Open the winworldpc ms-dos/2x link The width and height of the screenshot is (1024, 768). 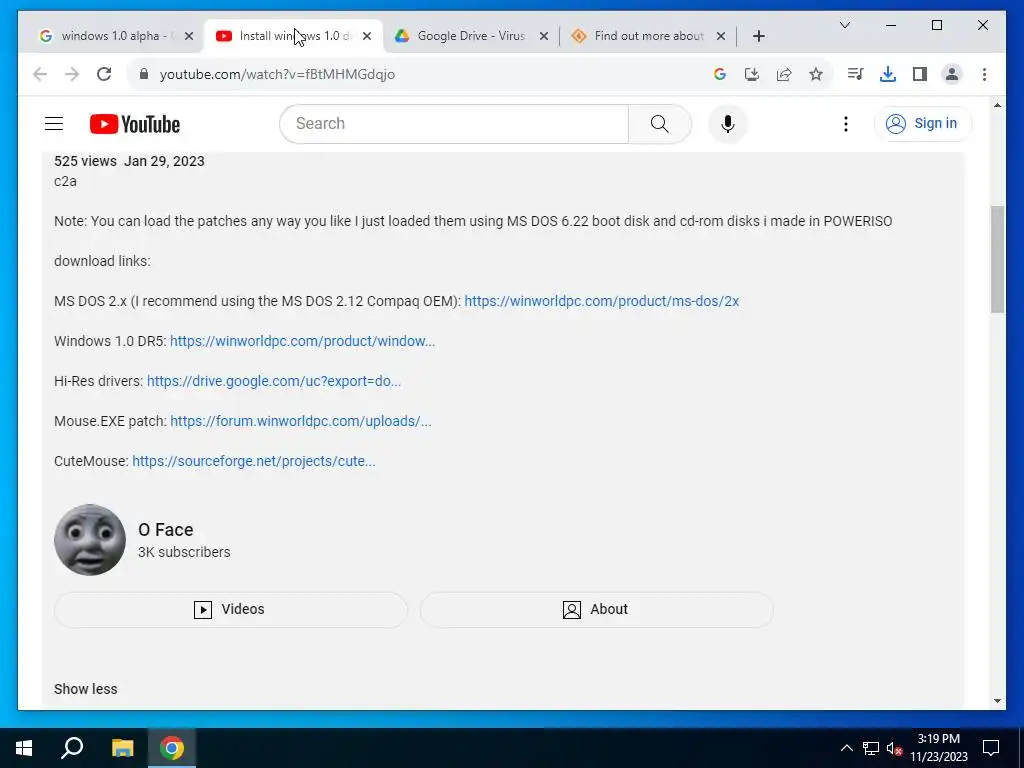point(601,301)
